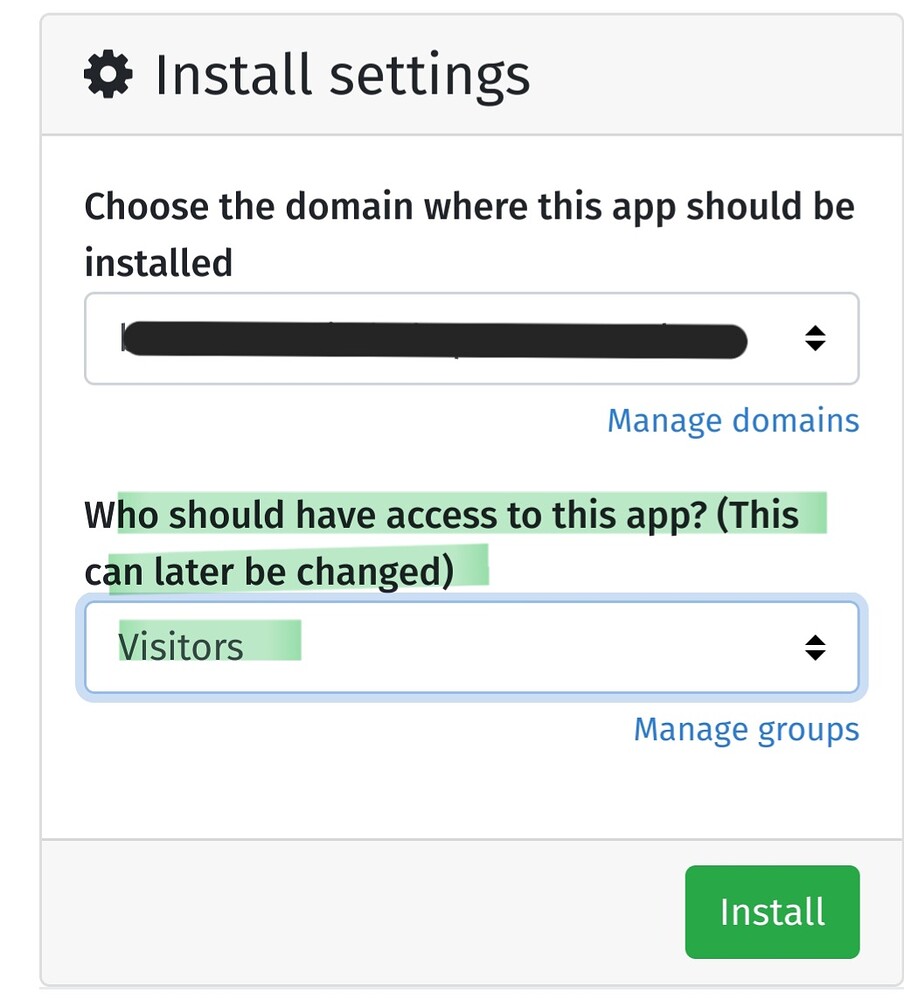Open the Visitors access dropdown
The height and width of the screenshot is (1000, 904).
471,647
